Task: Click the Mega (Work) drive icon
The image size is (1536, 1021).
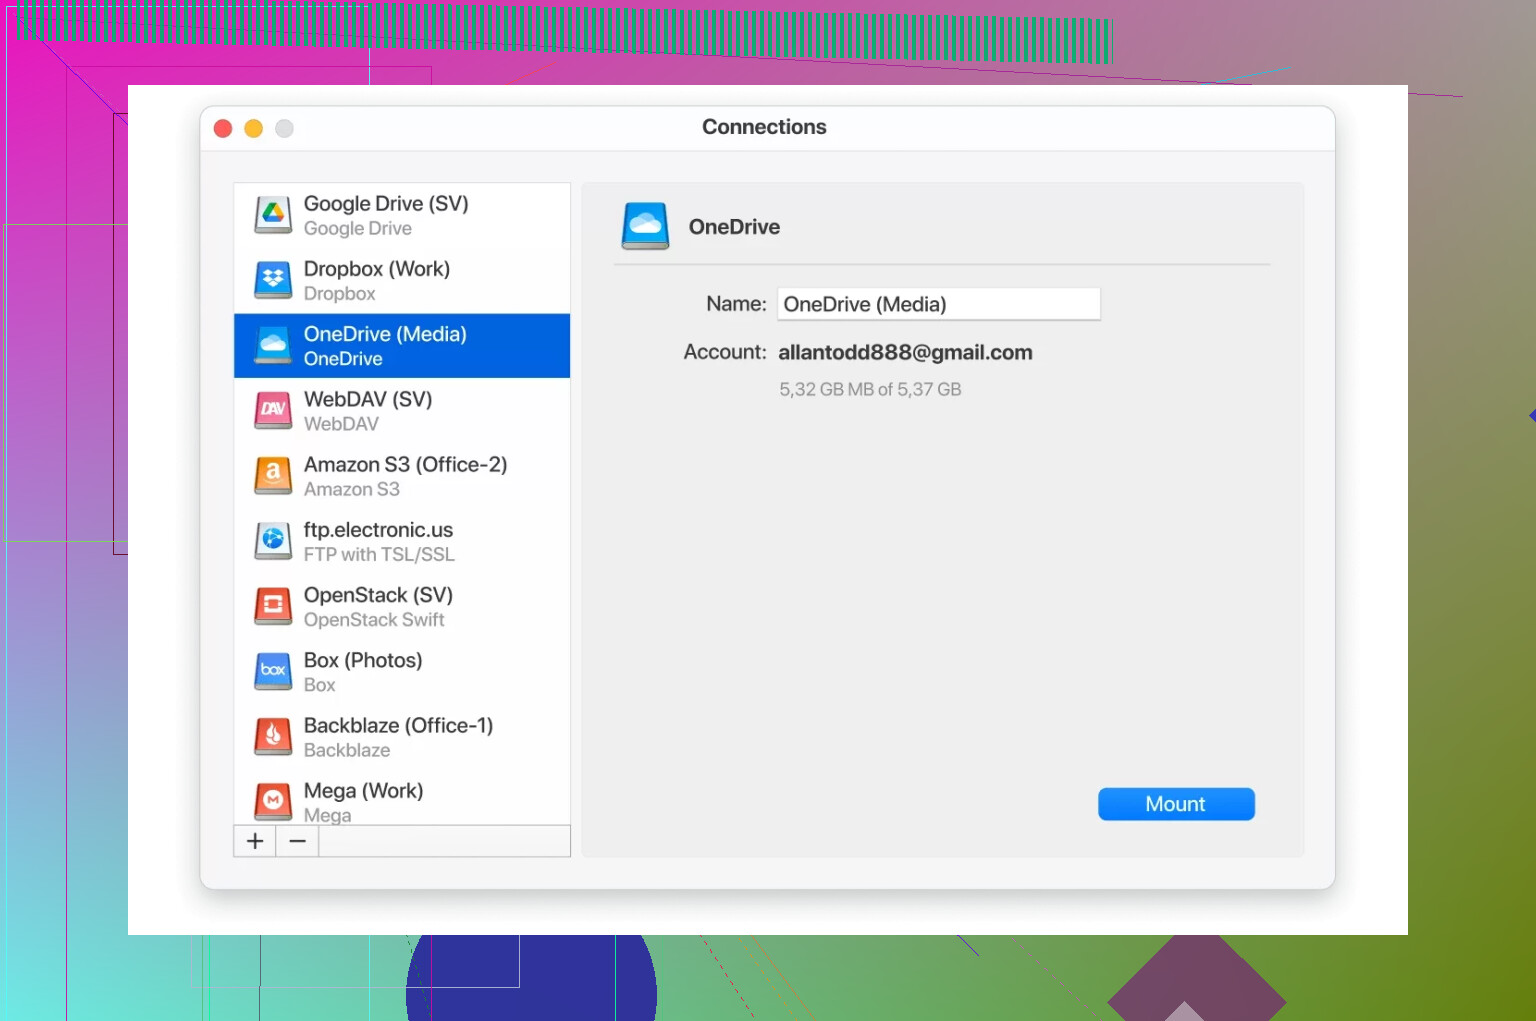Action: click(x=273, y=801)
